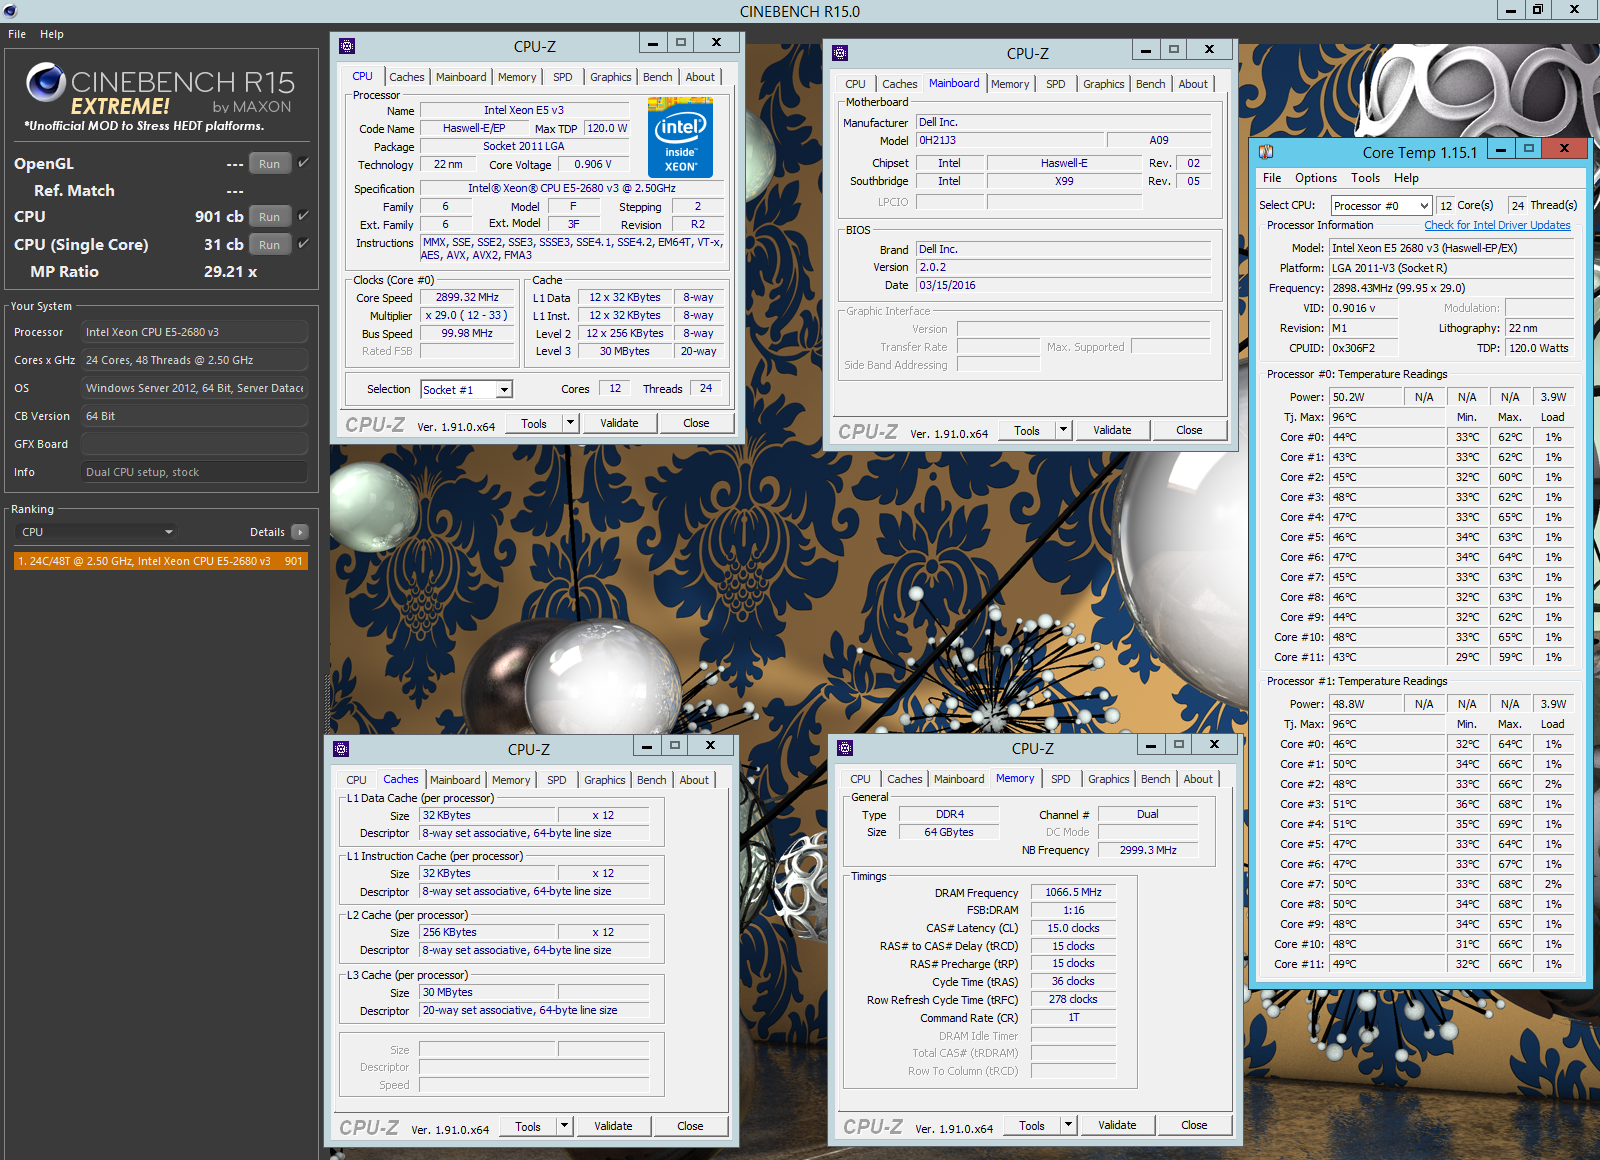The height and width of the screenshot is (1160, 1600).
Task: Click the Processor #0 Power reading 50.2W
Action: tap(1365, 397)
